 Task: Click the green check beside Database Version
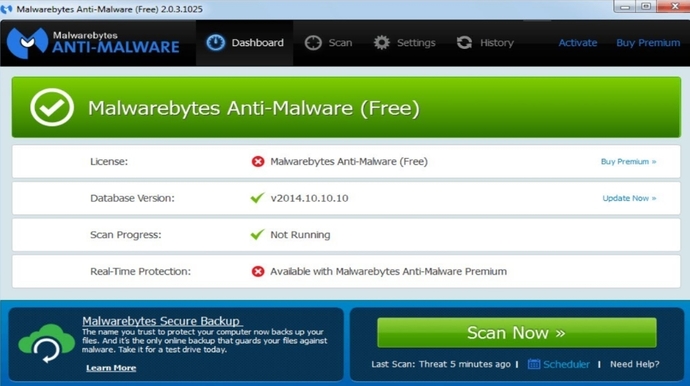tap(257, 198)
